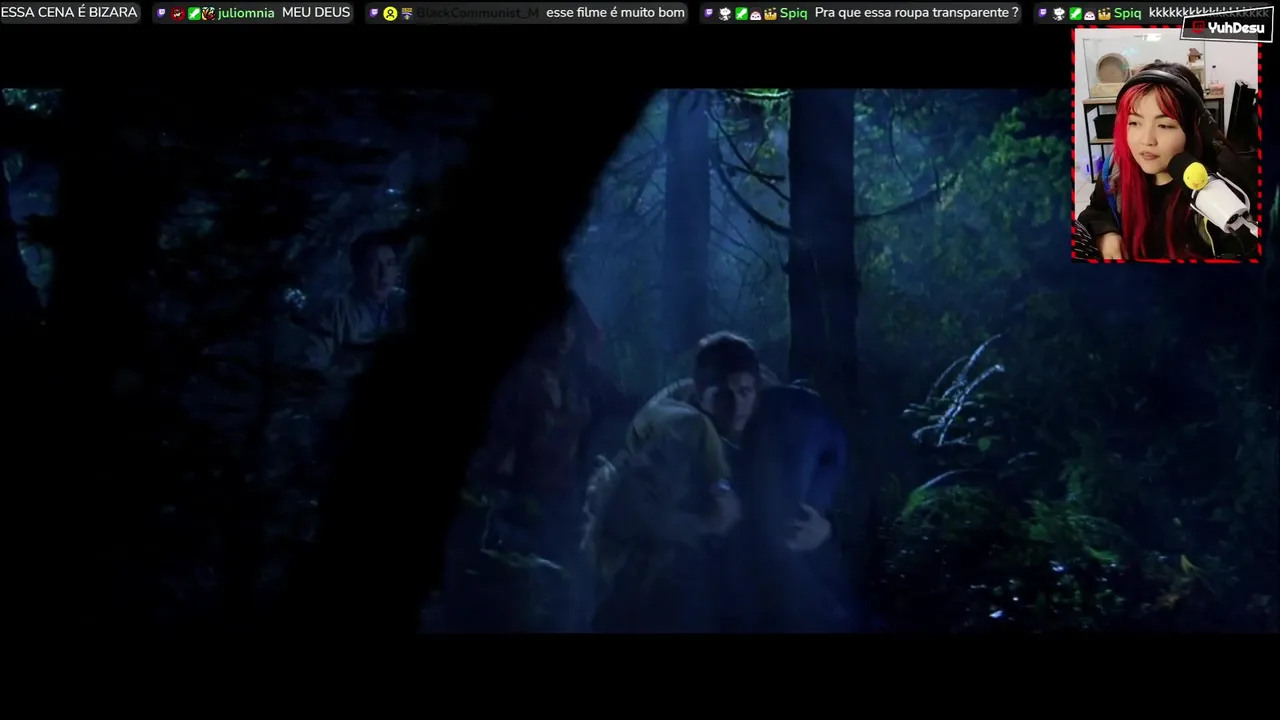Screen dimensions: 1280x720
Task: Click the forest movie video frame
Action: point(640,360)
